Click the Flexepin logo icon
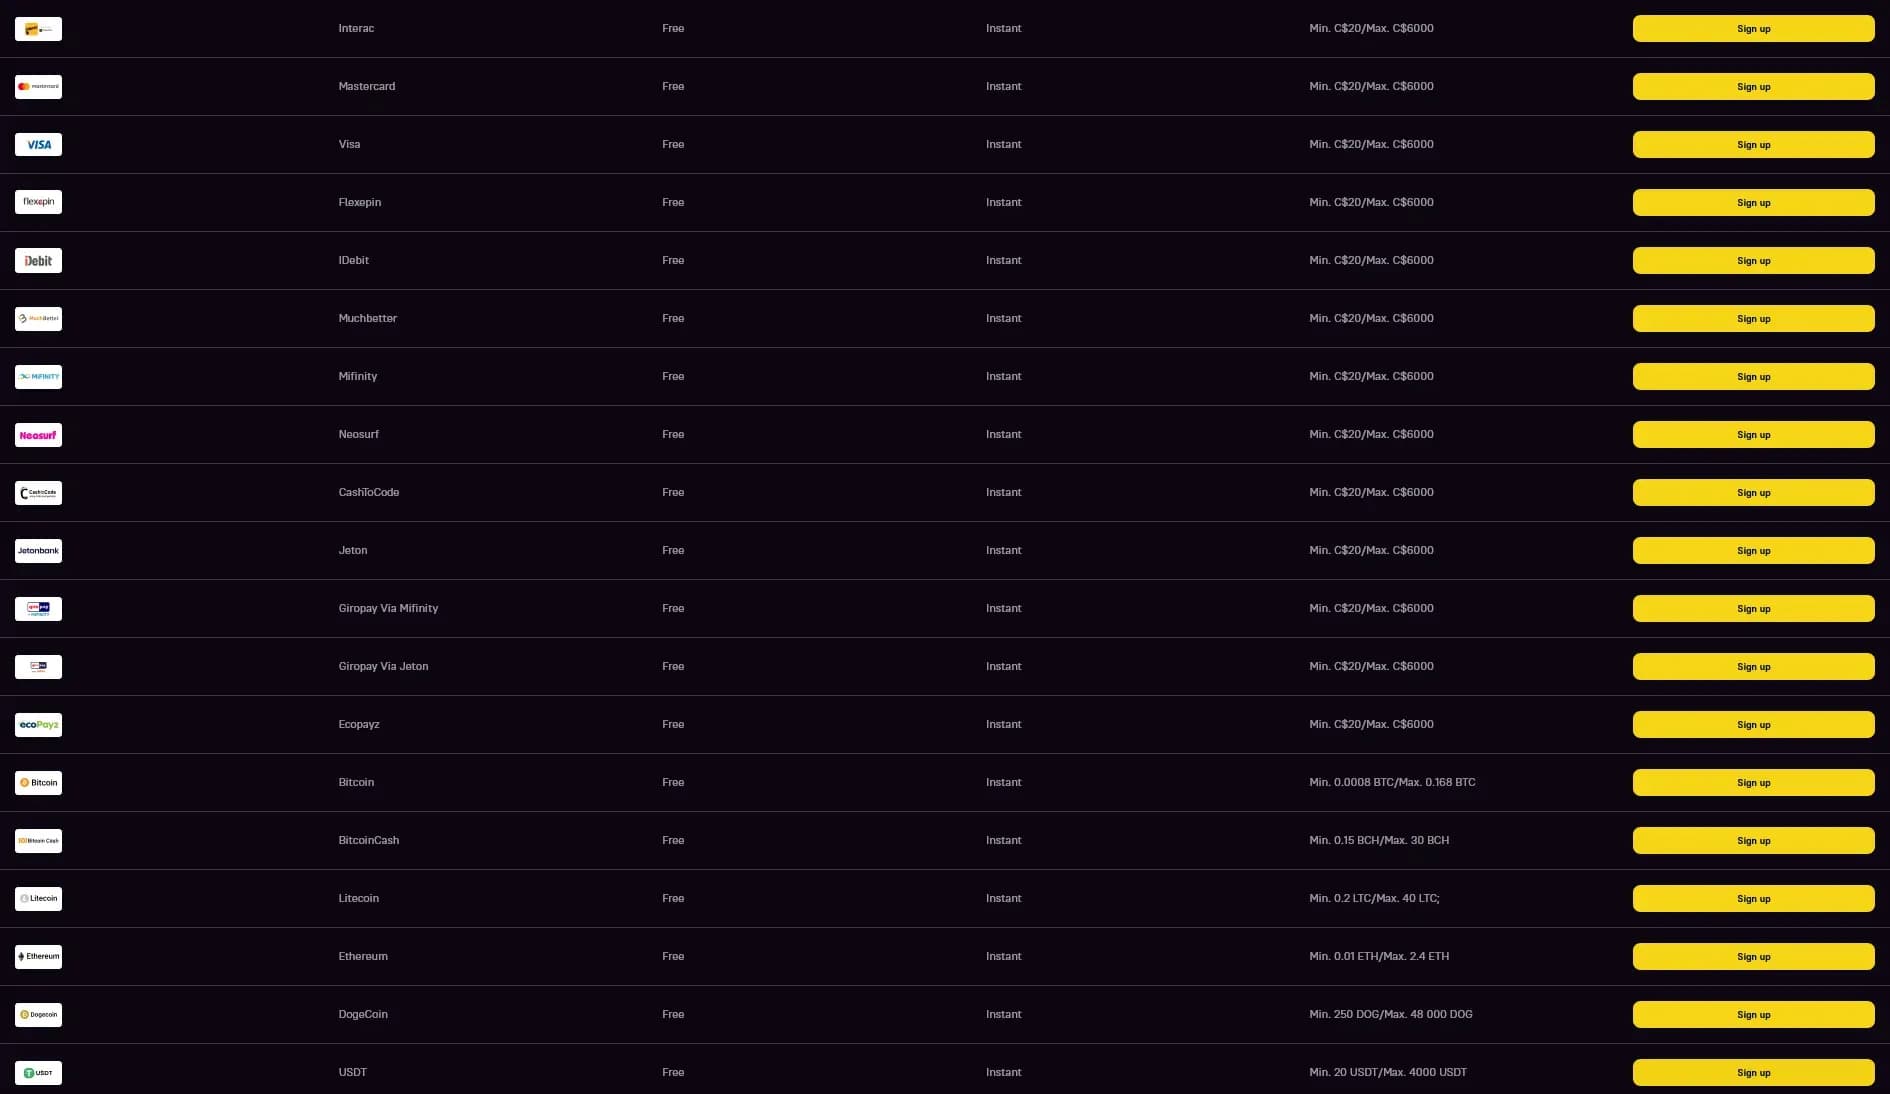The image size is (1890, 1094). tap(38, 202)
